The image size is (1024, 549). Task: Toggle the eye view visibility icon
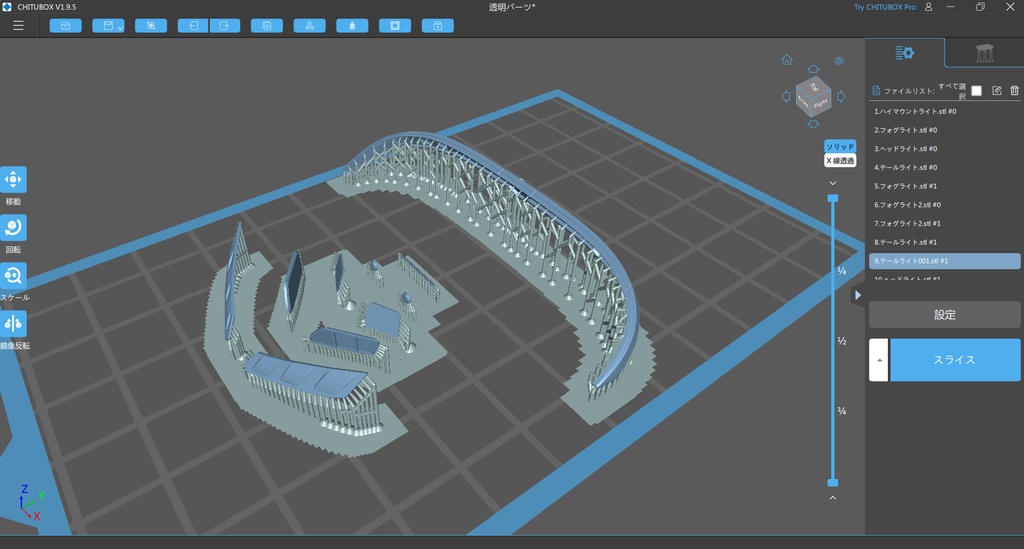coord(839,61)
